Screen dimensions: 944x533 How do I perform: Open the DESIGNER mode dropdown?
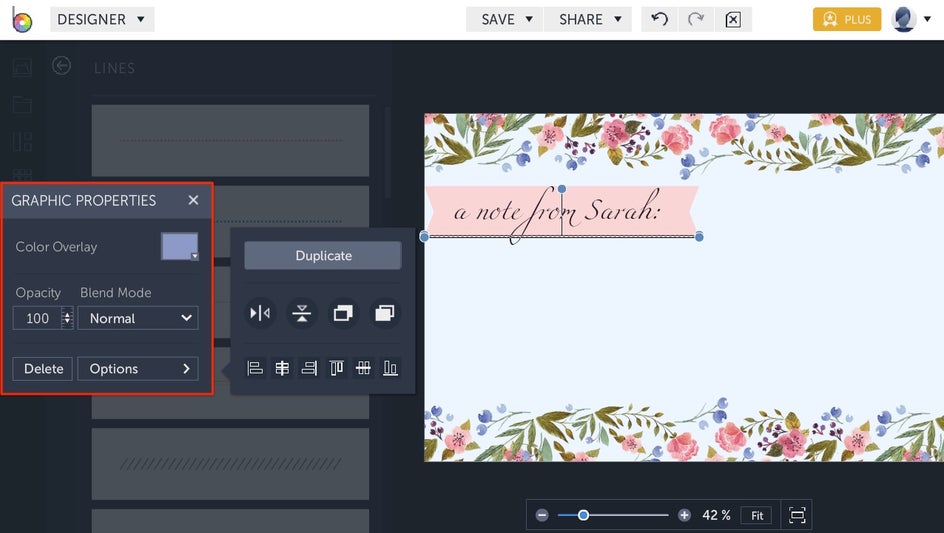(102, 19)
